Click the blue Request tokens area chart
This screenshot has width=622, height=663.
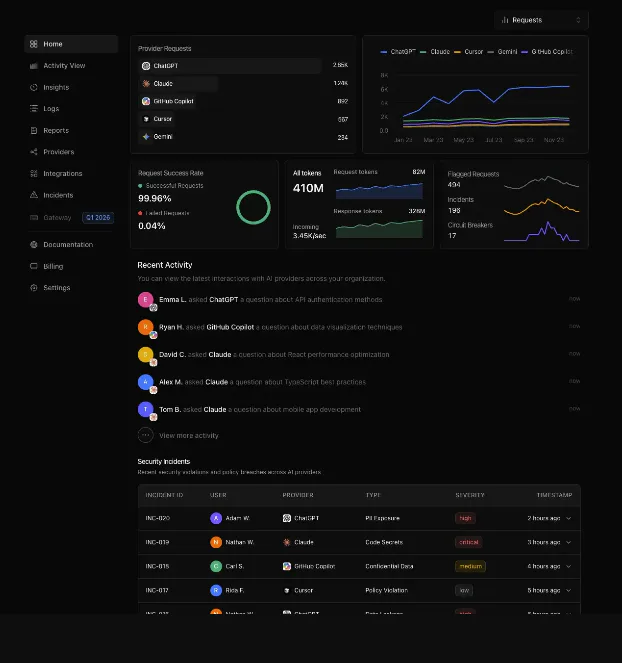point(379,191)
